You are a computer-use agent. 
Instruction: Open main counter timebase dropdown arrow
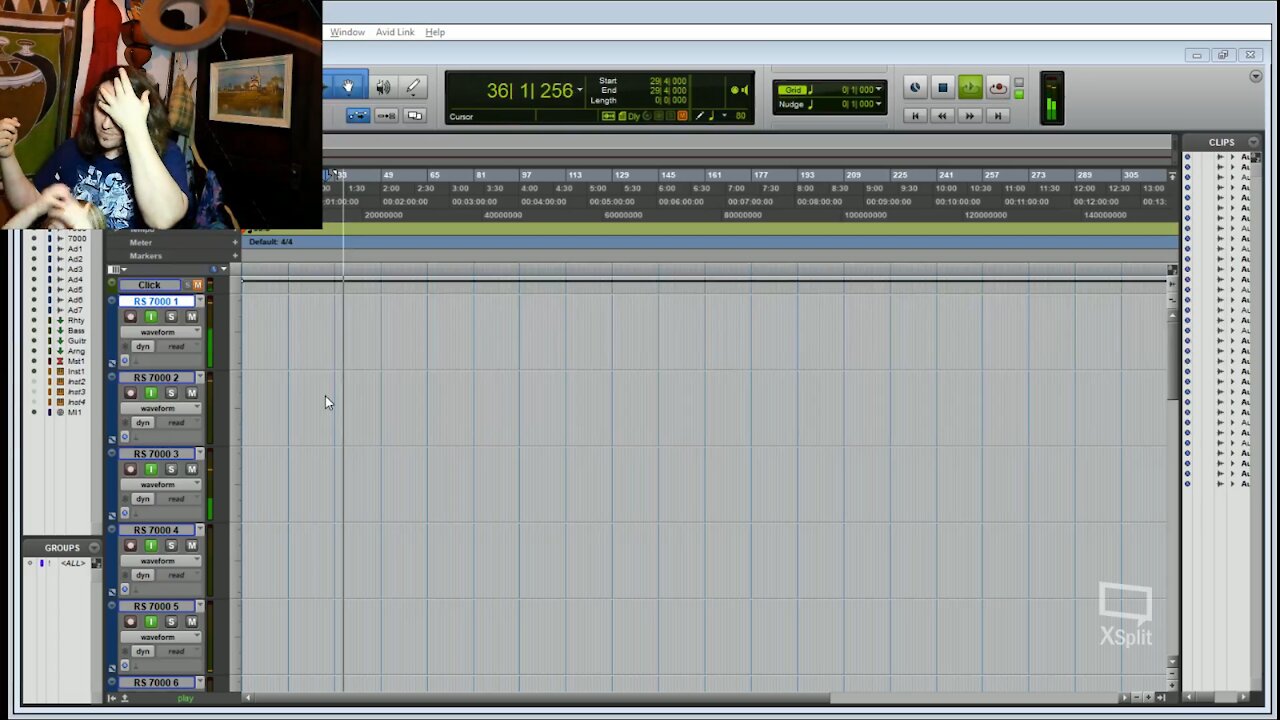click(x=580, y=91)
